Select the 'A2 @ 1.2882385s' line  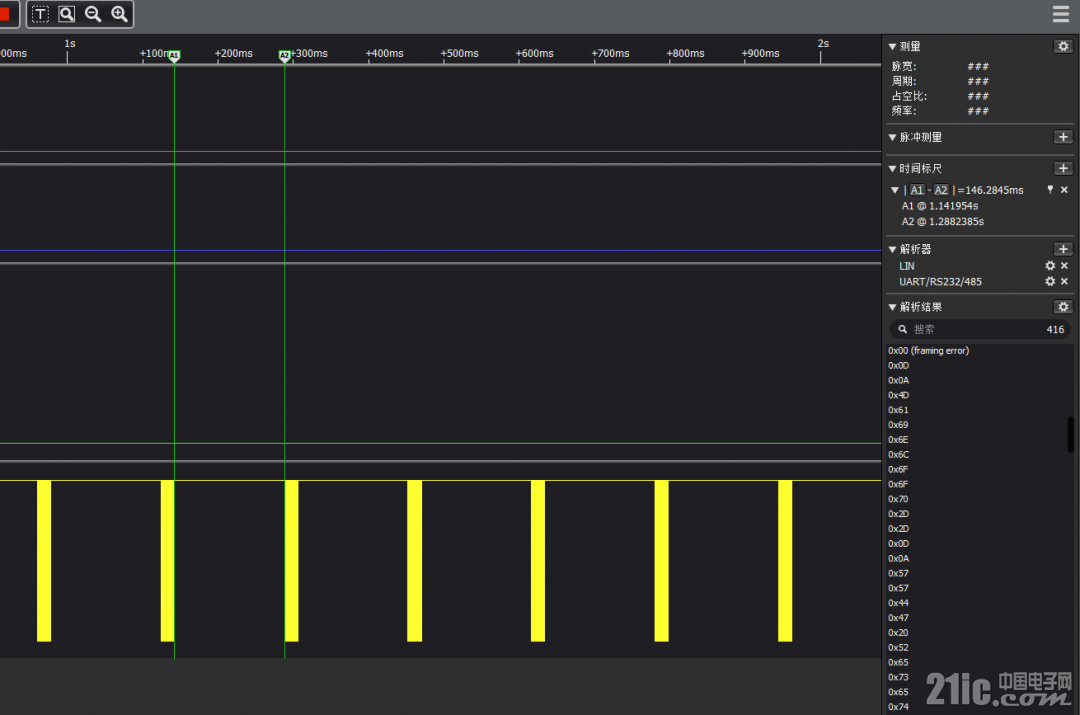click(942, 222)
